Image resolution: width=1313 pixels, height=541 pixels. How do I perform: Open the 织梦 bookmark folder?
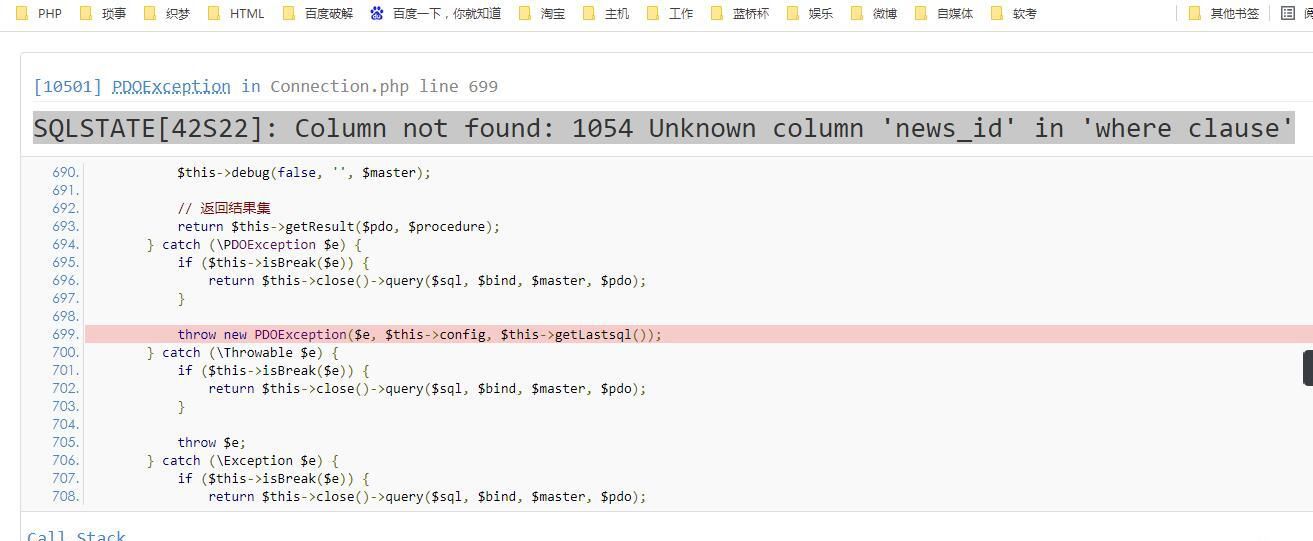point(167,13)
